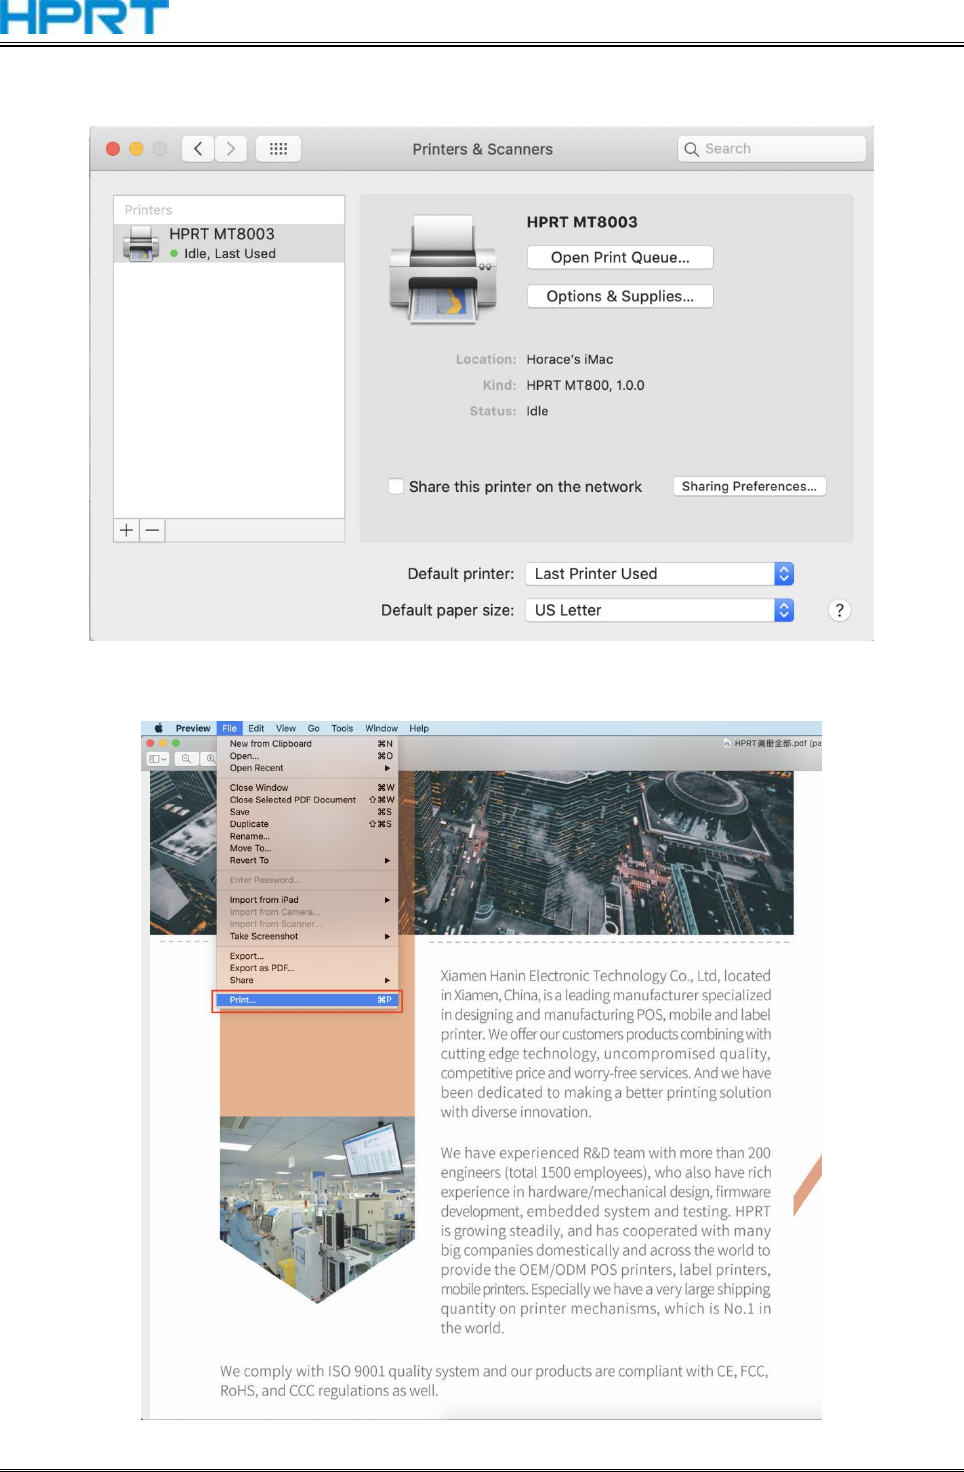Choose Close Window

click(310, 788)
